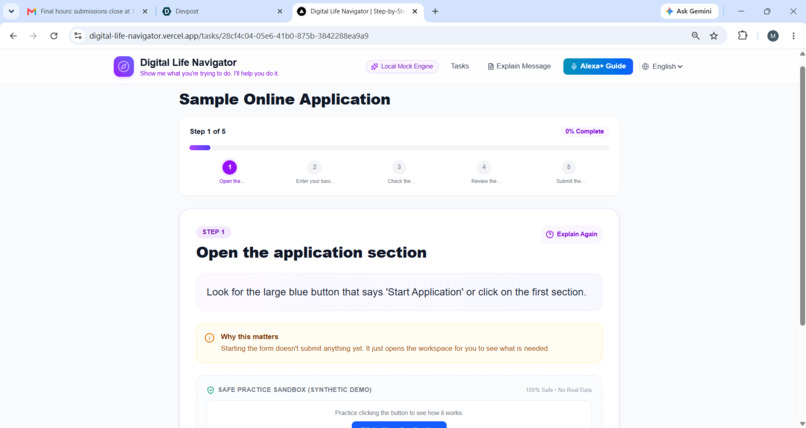Screen dimensions: 806x428
Task: Click the Why this matters heading text
Action: 249,337
